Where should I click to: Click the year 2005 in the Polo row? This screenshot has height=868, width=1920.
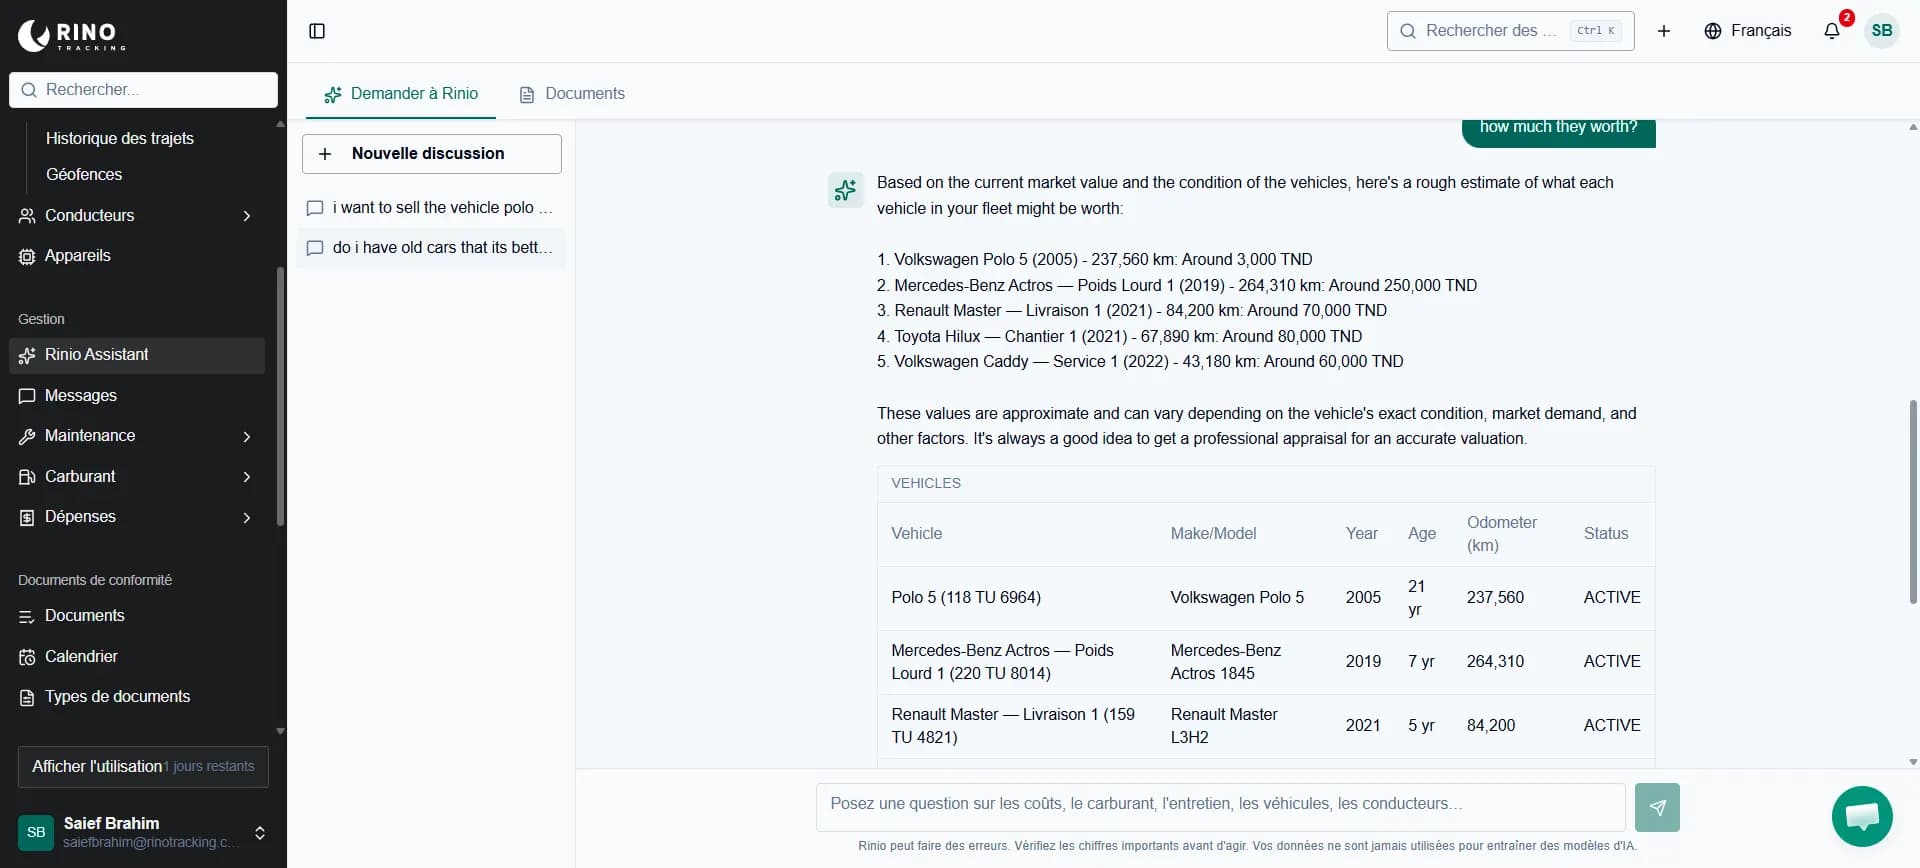tap(1363, 598)
